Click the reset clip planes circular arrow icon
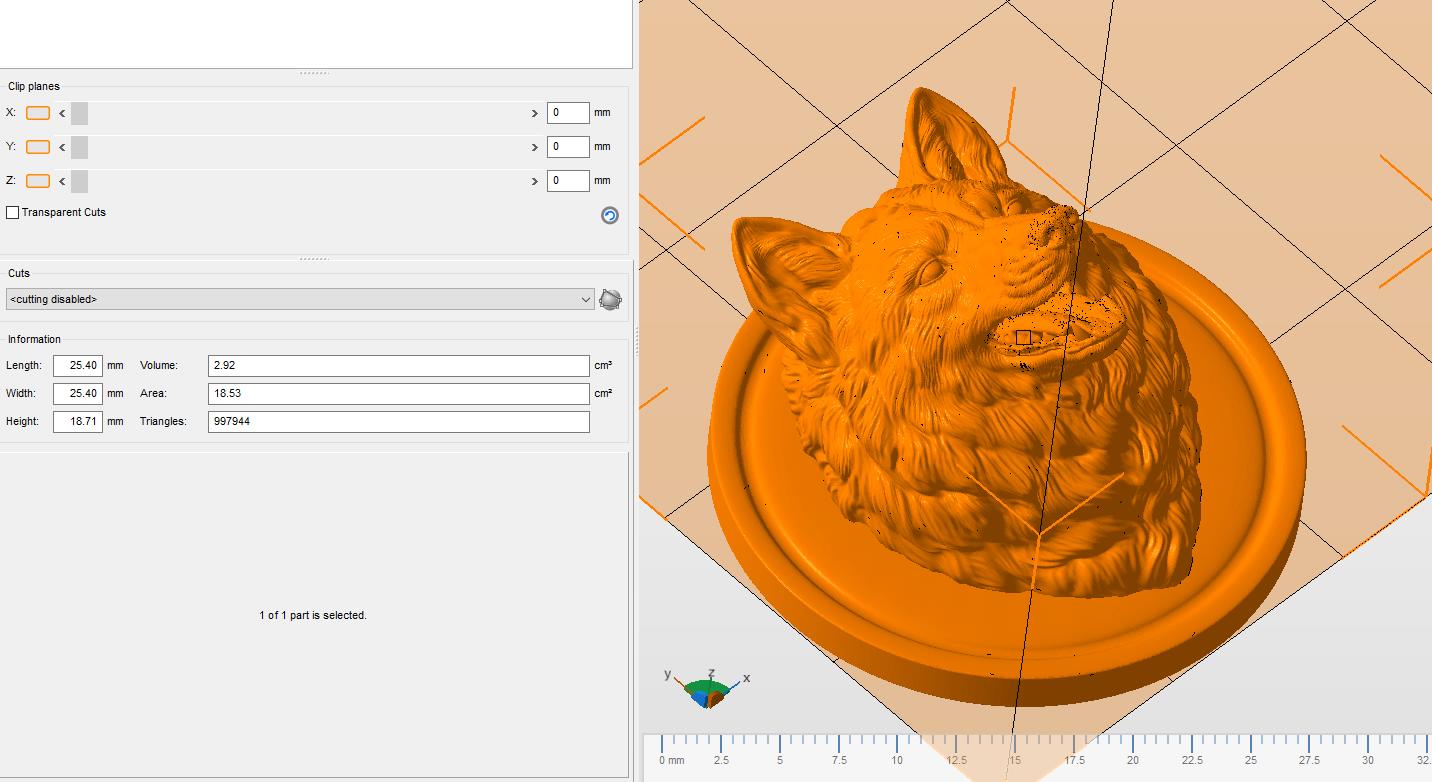This screenshot has height=782, width=1432. click(x=610, y=215)
